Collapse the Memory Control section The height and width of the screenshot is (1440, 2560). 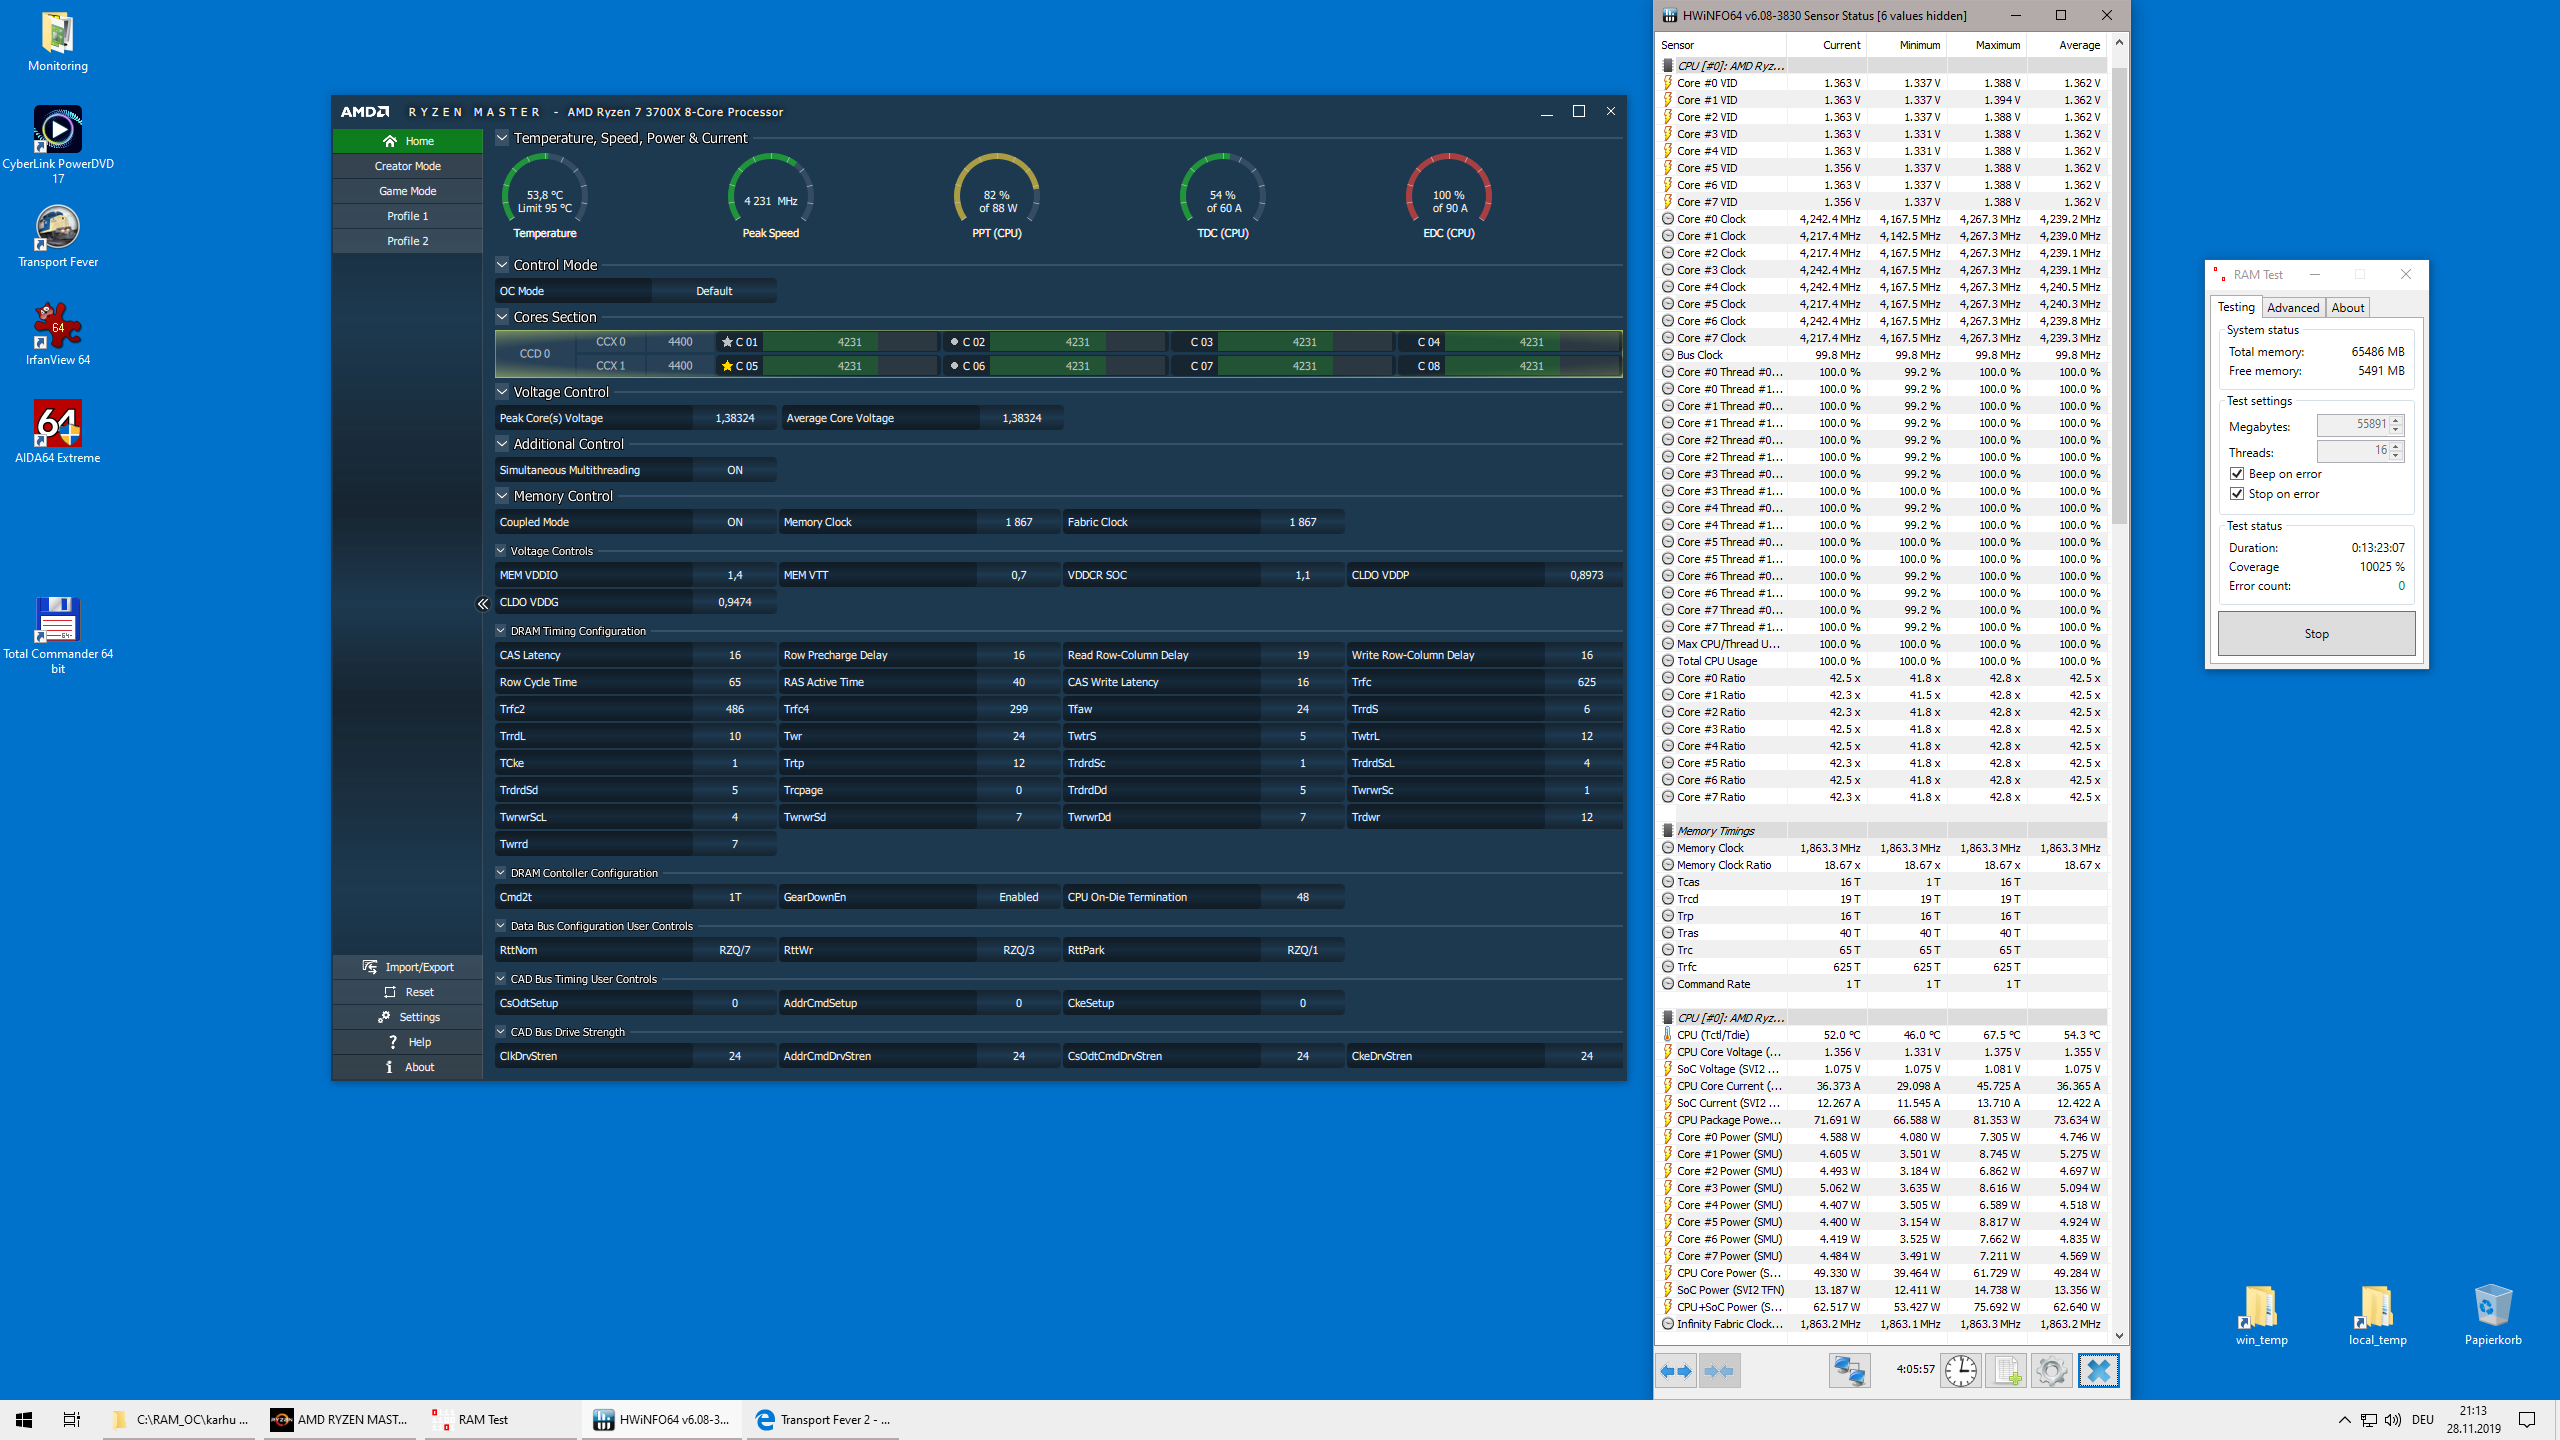[x=503, y=496]
